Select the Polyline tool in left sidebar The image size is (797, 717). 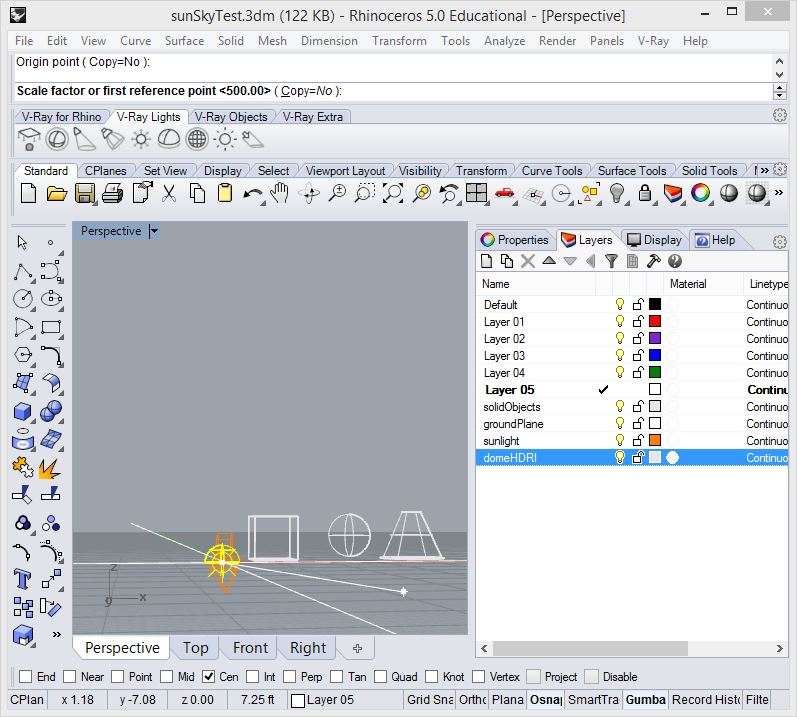click(x=23, y=271)
